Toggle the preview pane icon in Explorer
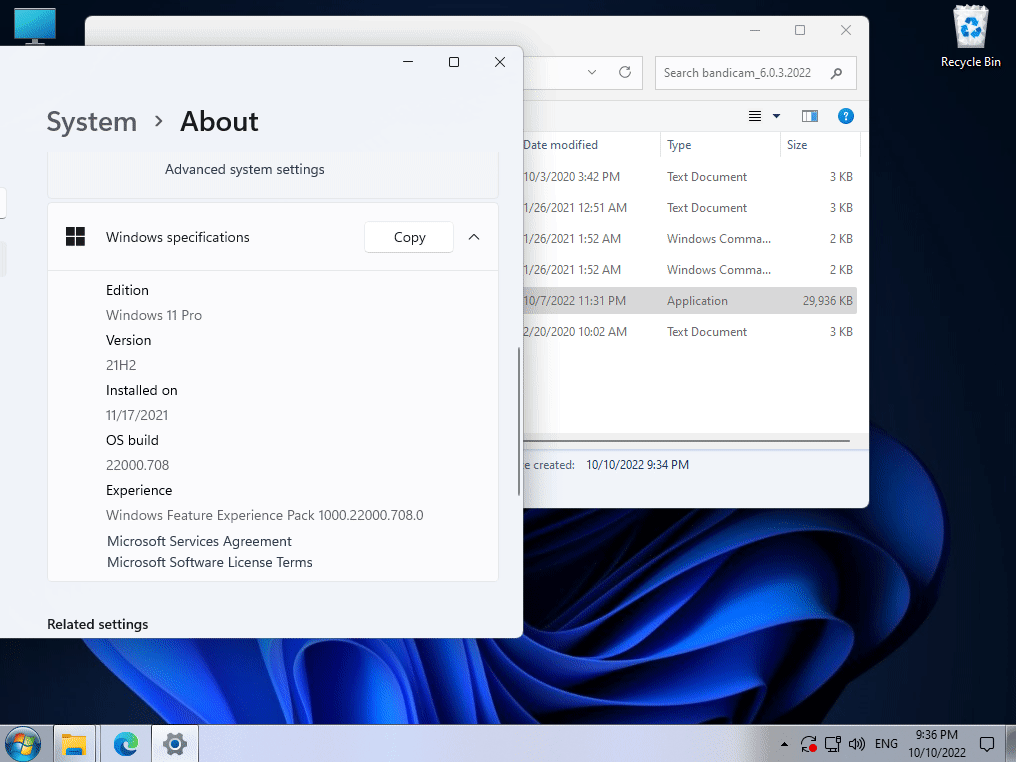The height and width of the screenshot is (762, 1016). (x=810, y=116)
